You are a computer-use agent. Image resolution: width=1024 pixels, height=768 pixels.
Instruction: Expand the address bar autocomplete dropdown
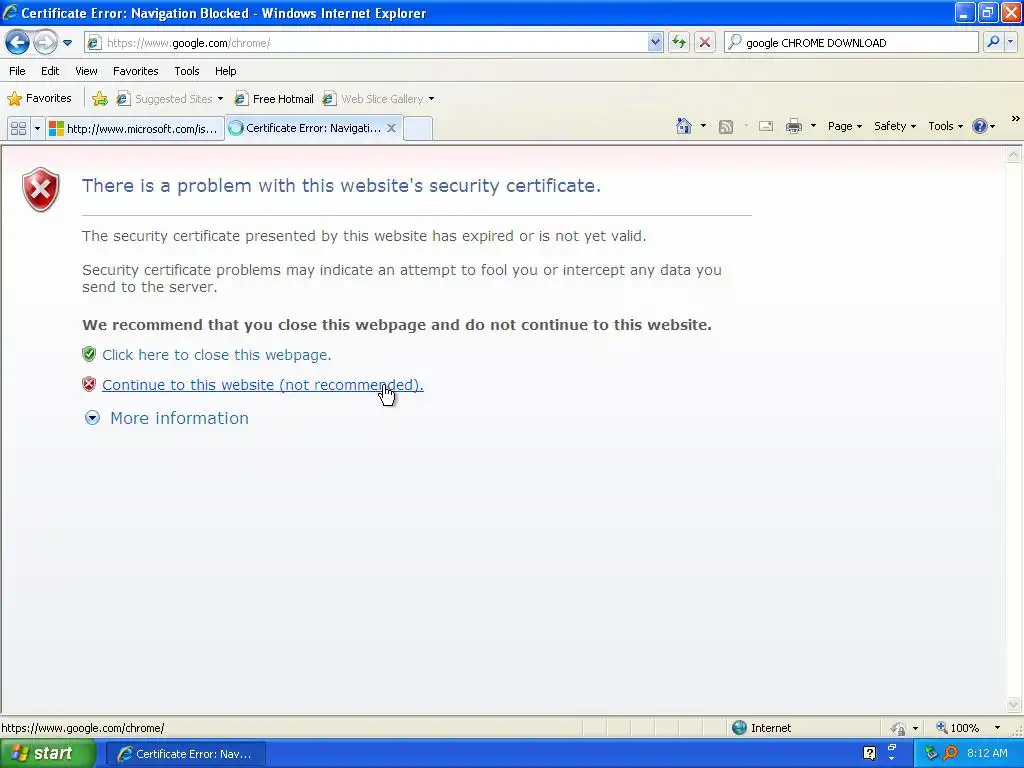click(655, 43)
